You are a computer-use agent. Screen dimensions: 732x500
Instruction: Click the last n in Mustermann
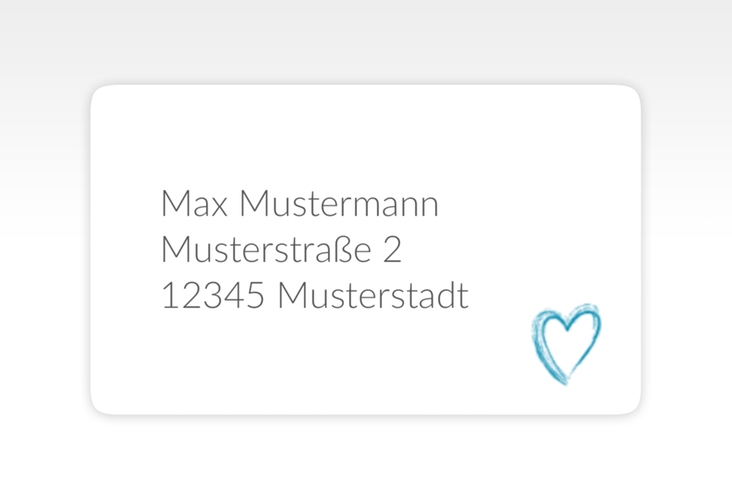[428, 206]
